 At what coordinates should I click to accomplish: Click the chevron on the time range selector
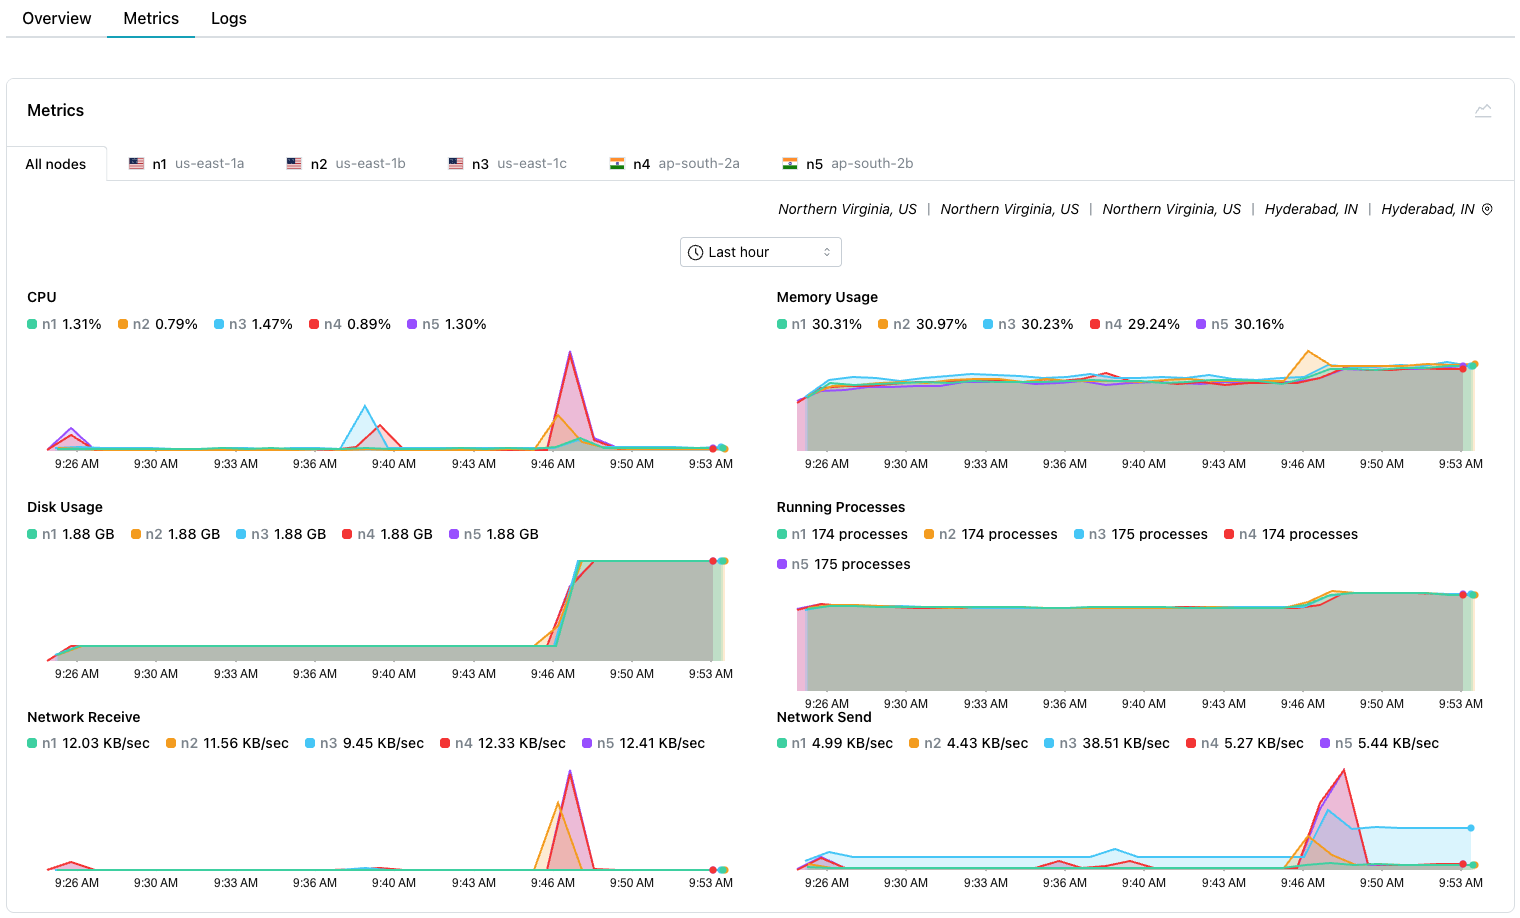tap(825, 251)
